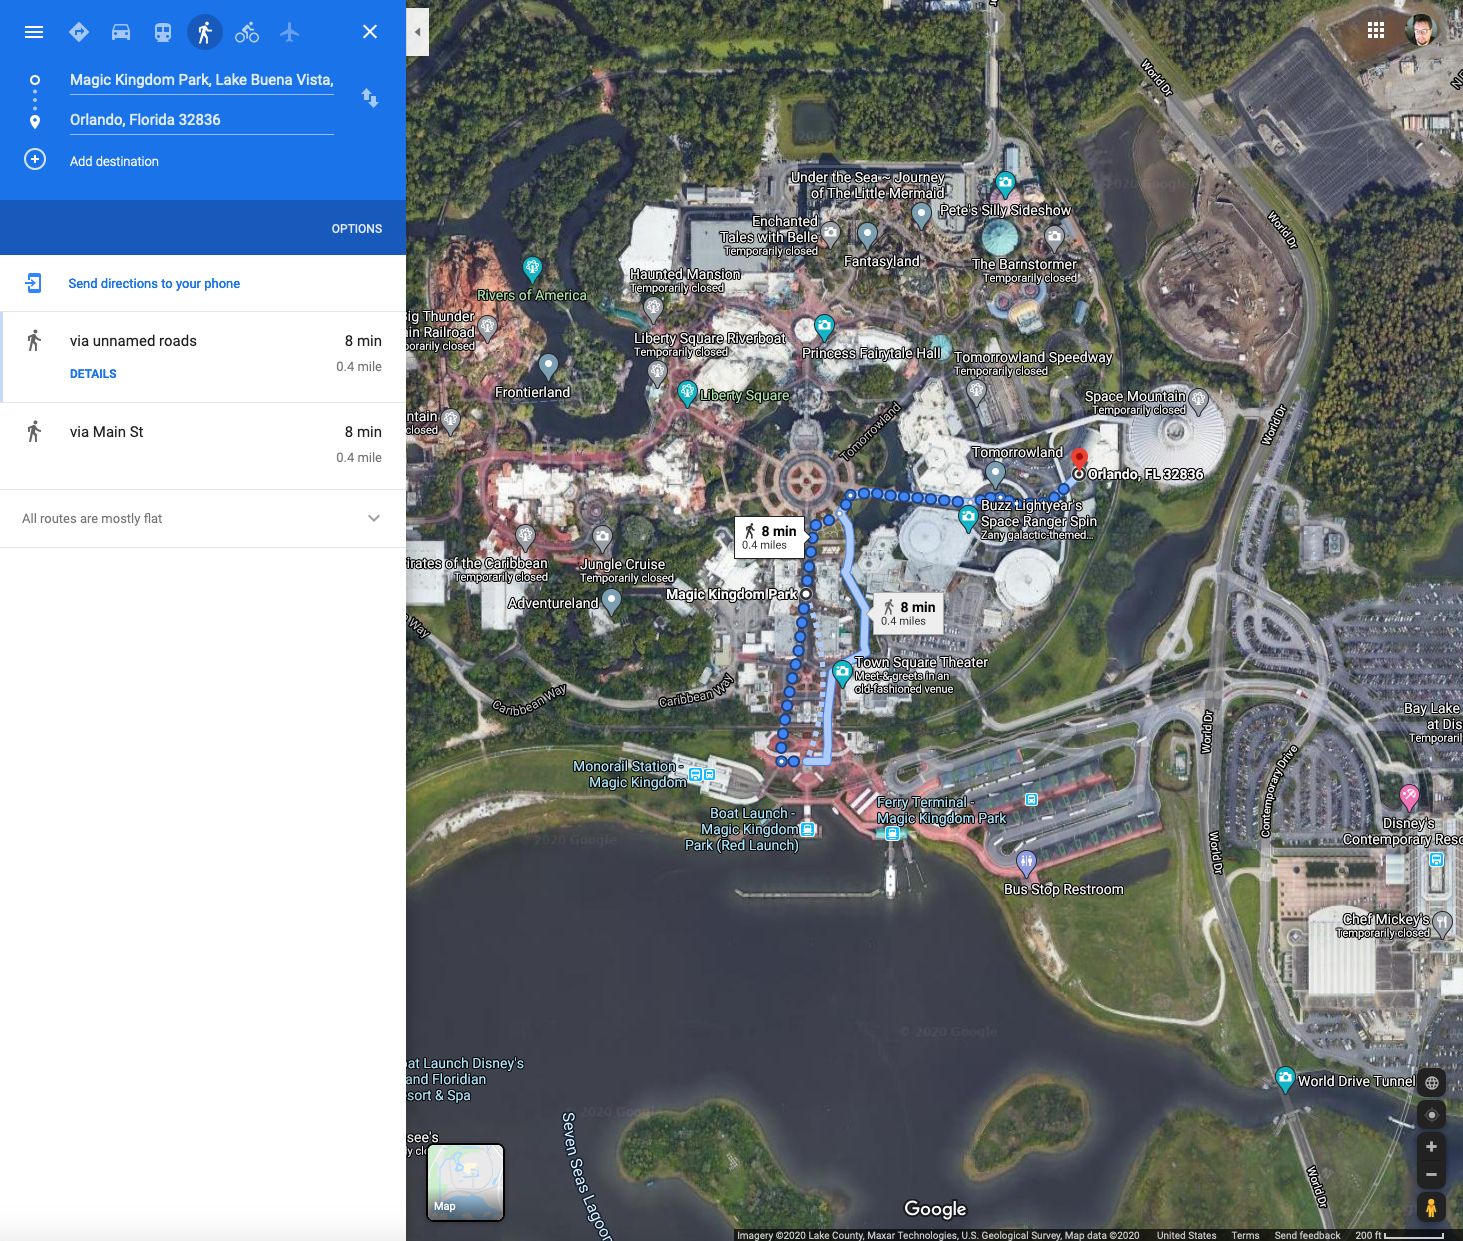This screenshot has height=1241, width=1463.
Task: Zoom in on the map
Action: pos(1431,1147)
